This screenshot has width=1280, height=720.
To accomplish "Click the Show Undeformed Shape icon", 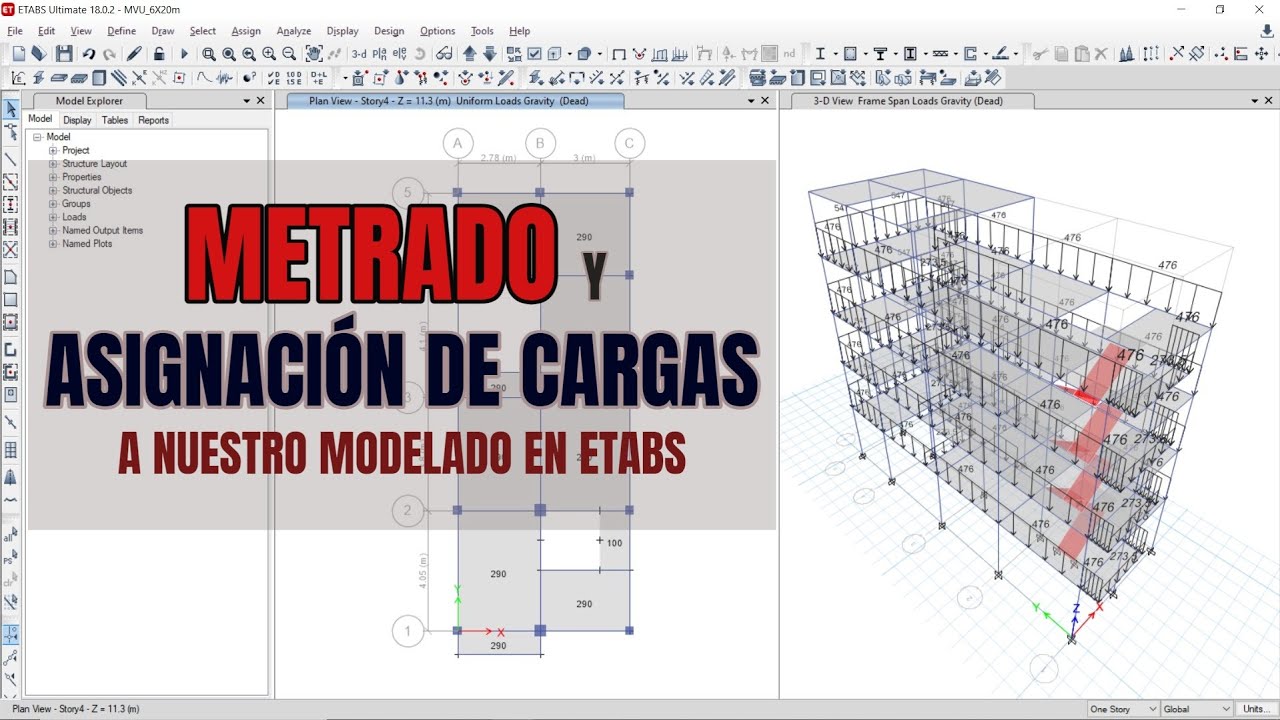I will [619, 53].
